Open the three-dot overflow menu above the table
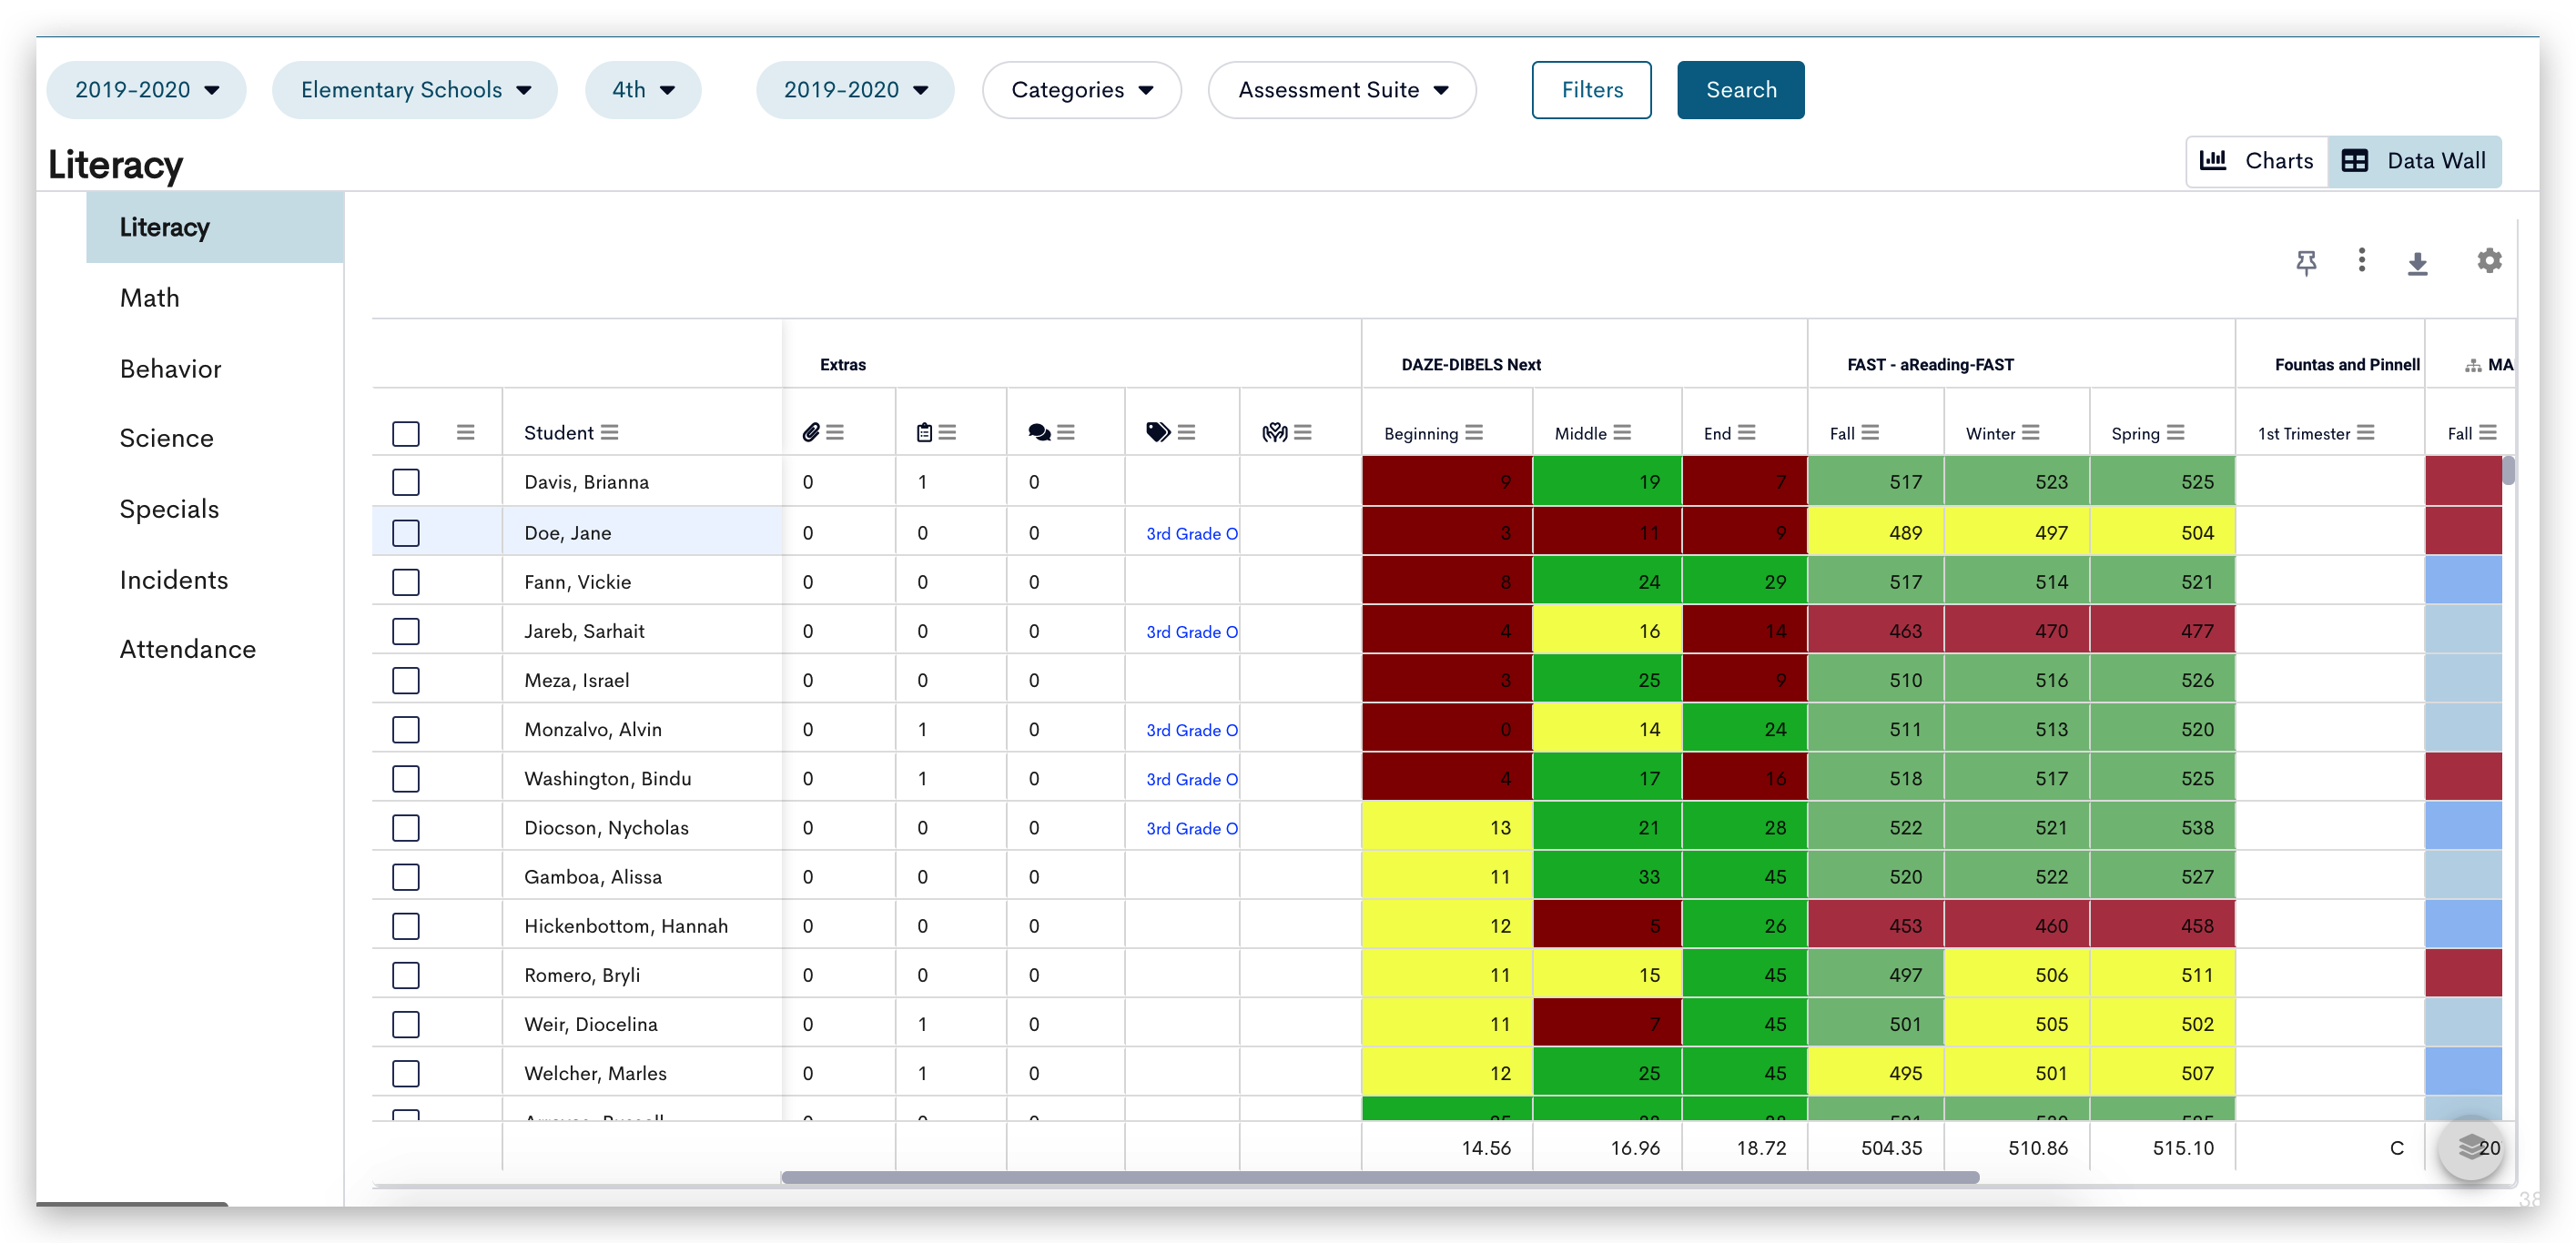Viewport: 2576px width, 1243px height. pyautogui.click(x=2362, y=261)
